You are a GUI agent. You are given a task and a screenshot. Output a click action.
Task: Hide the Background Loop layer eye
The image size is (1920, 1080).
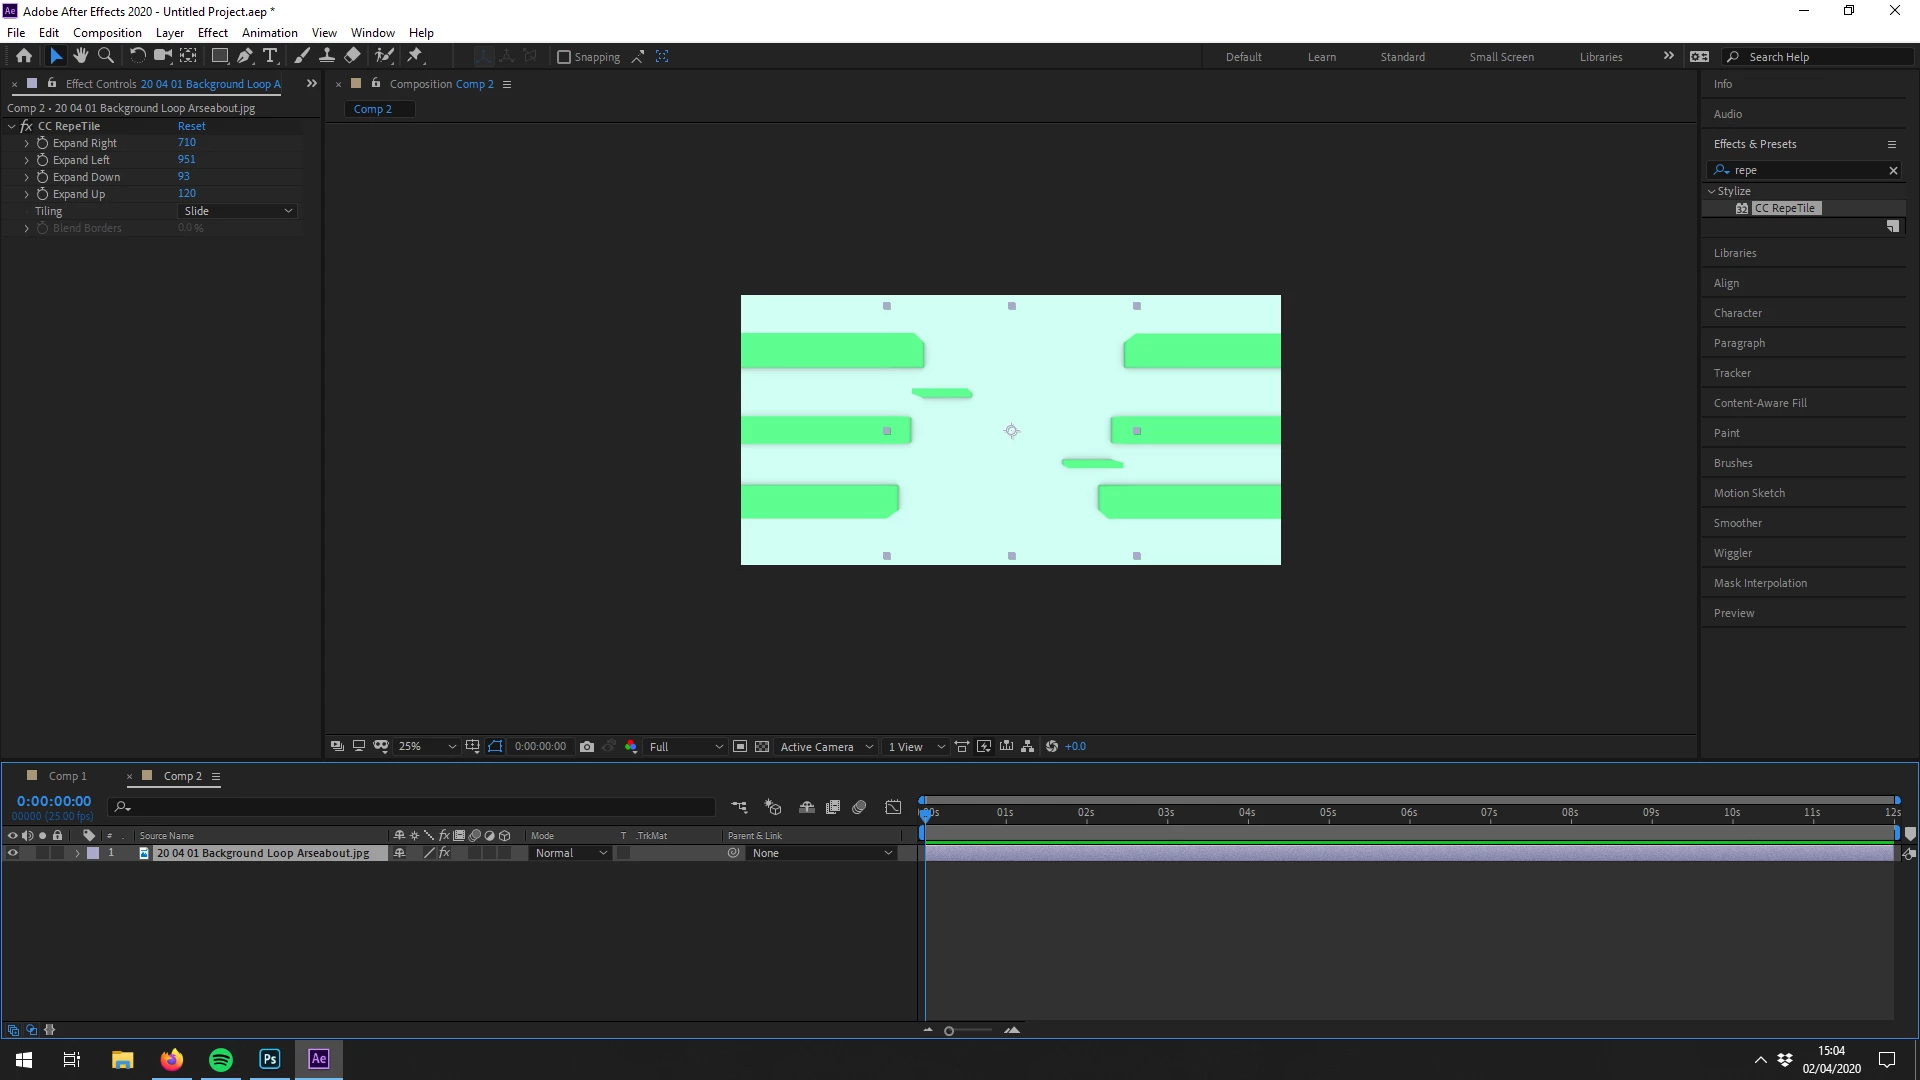coord(13,853)
